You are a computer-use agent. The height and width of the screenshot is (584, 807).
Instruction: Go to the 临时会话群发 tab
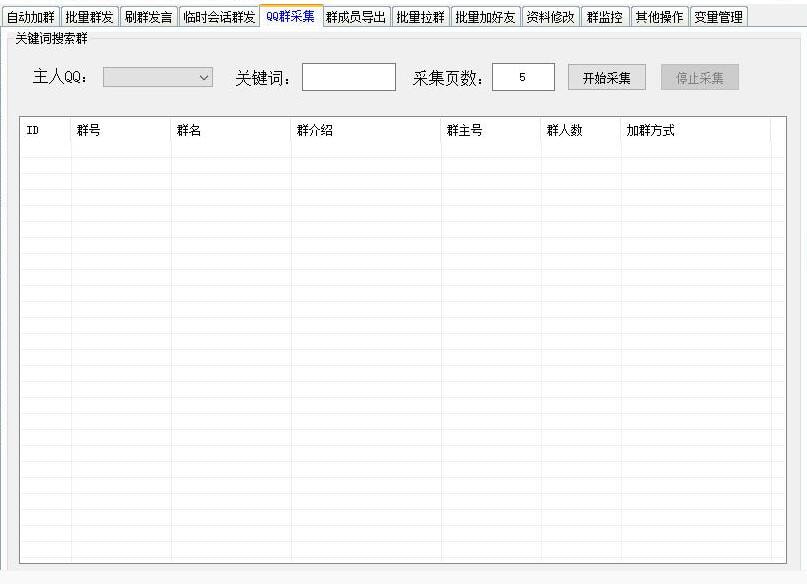[x=219, y=17]
